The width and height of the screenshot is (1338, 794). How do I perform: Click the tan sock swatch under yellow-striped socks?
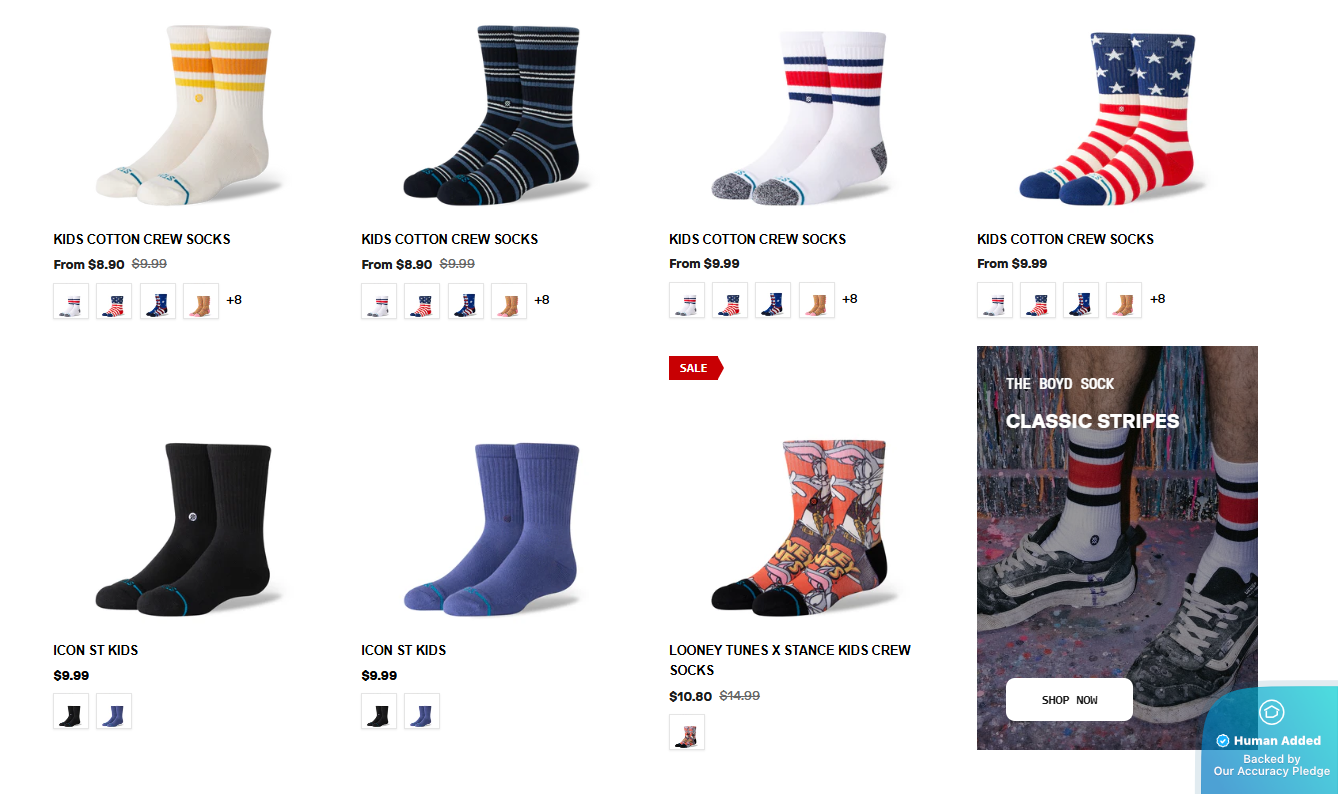click(x=201, y=301)
